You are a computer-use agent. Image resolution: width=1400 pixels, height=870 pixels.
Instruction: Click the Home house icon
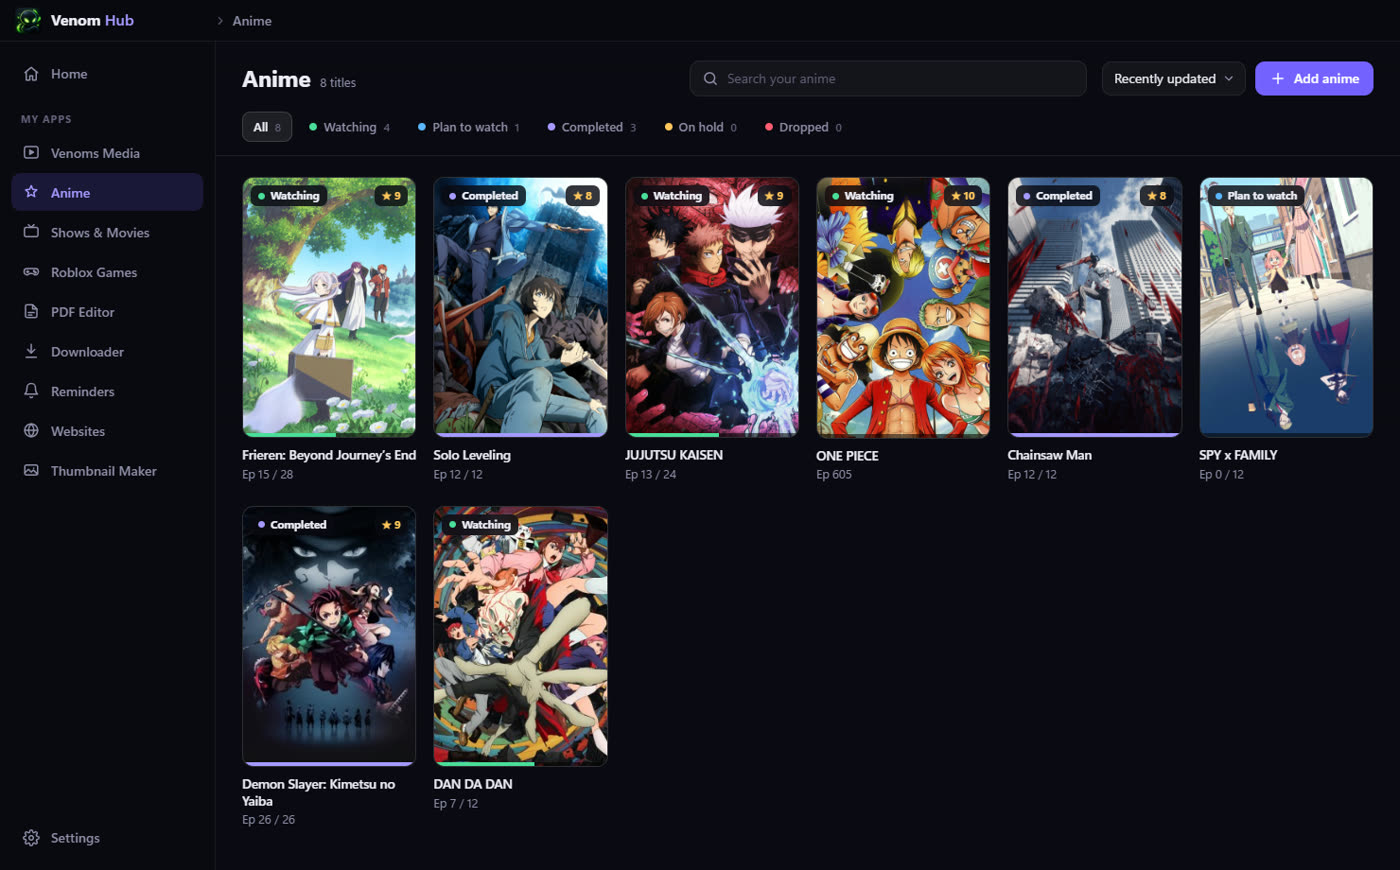pyautogui.click(x=31, y=74)
